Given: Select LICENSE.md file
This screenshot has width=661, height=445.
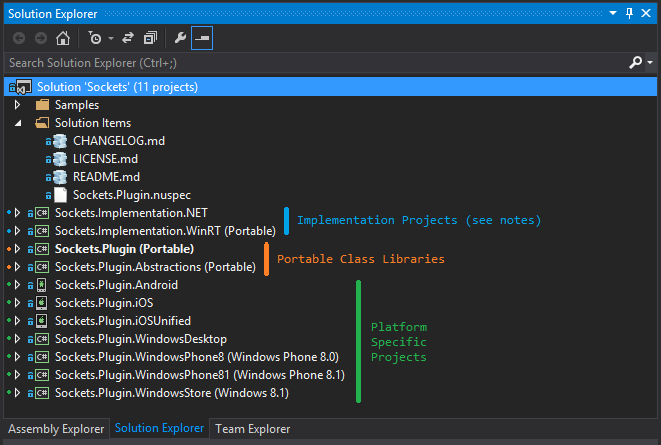Looking at the screenshot, I should (x=105, y=159).
